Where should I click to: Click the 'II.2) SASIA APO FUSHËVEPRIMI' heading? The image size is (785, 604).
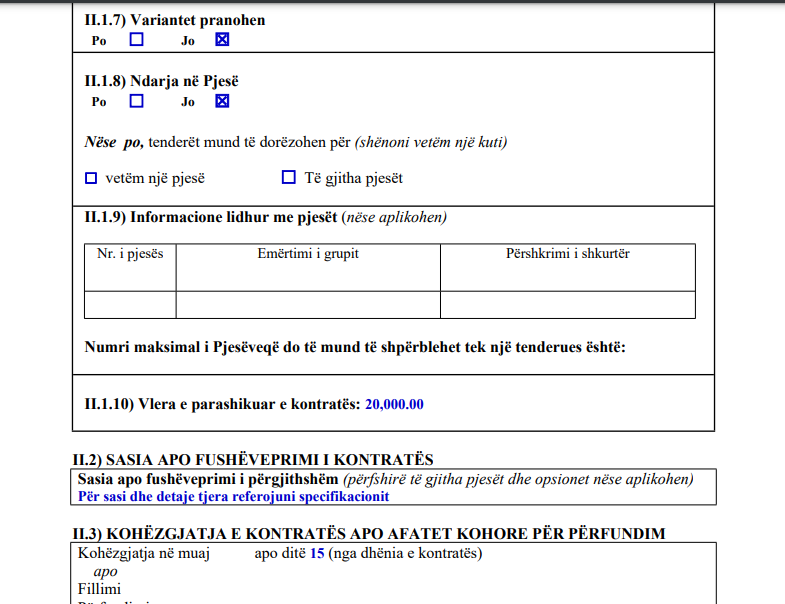pos(253,460)
